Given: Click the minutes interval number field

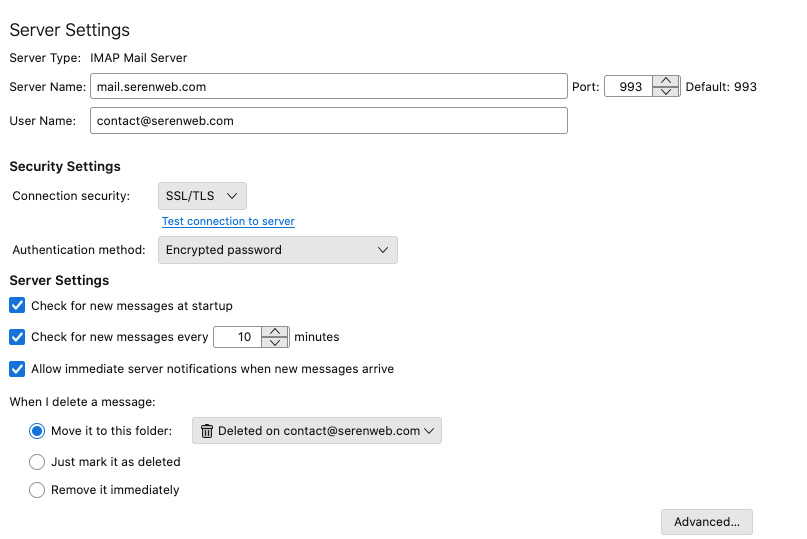Looking at the screenshot, I should (x=238, y=338).
